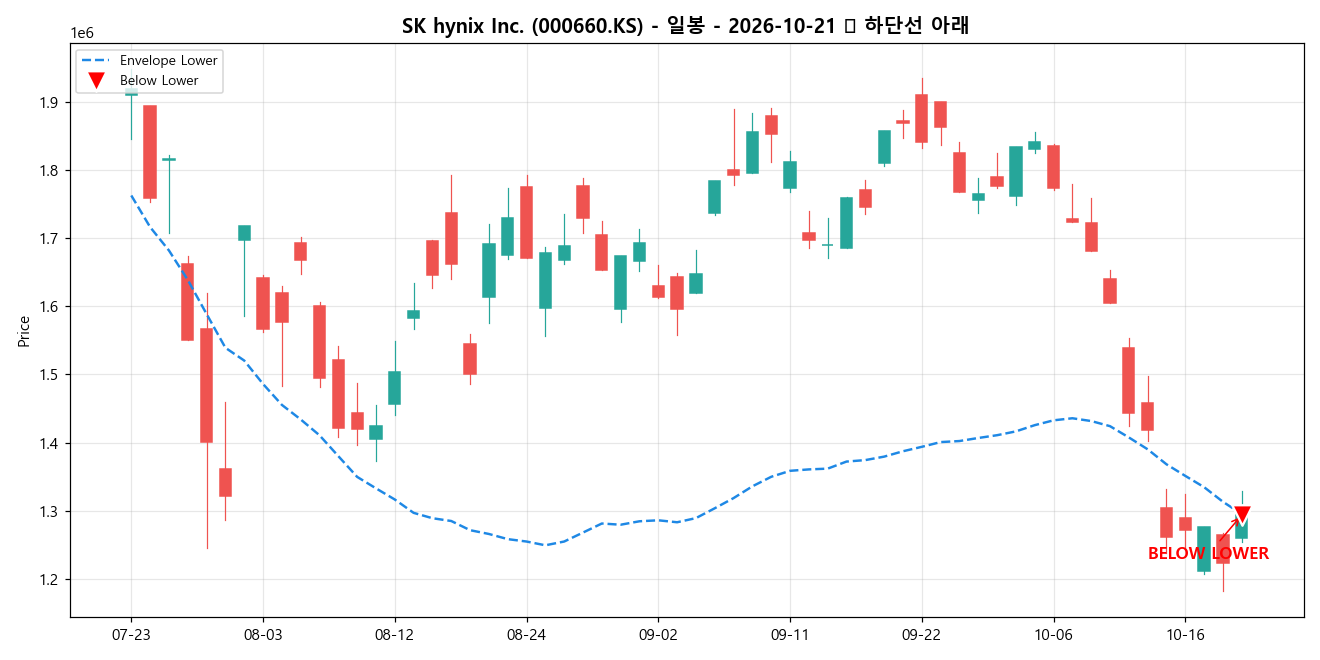
Task: Click the 10-16 x-axis date label
Action: (1184, 635)
